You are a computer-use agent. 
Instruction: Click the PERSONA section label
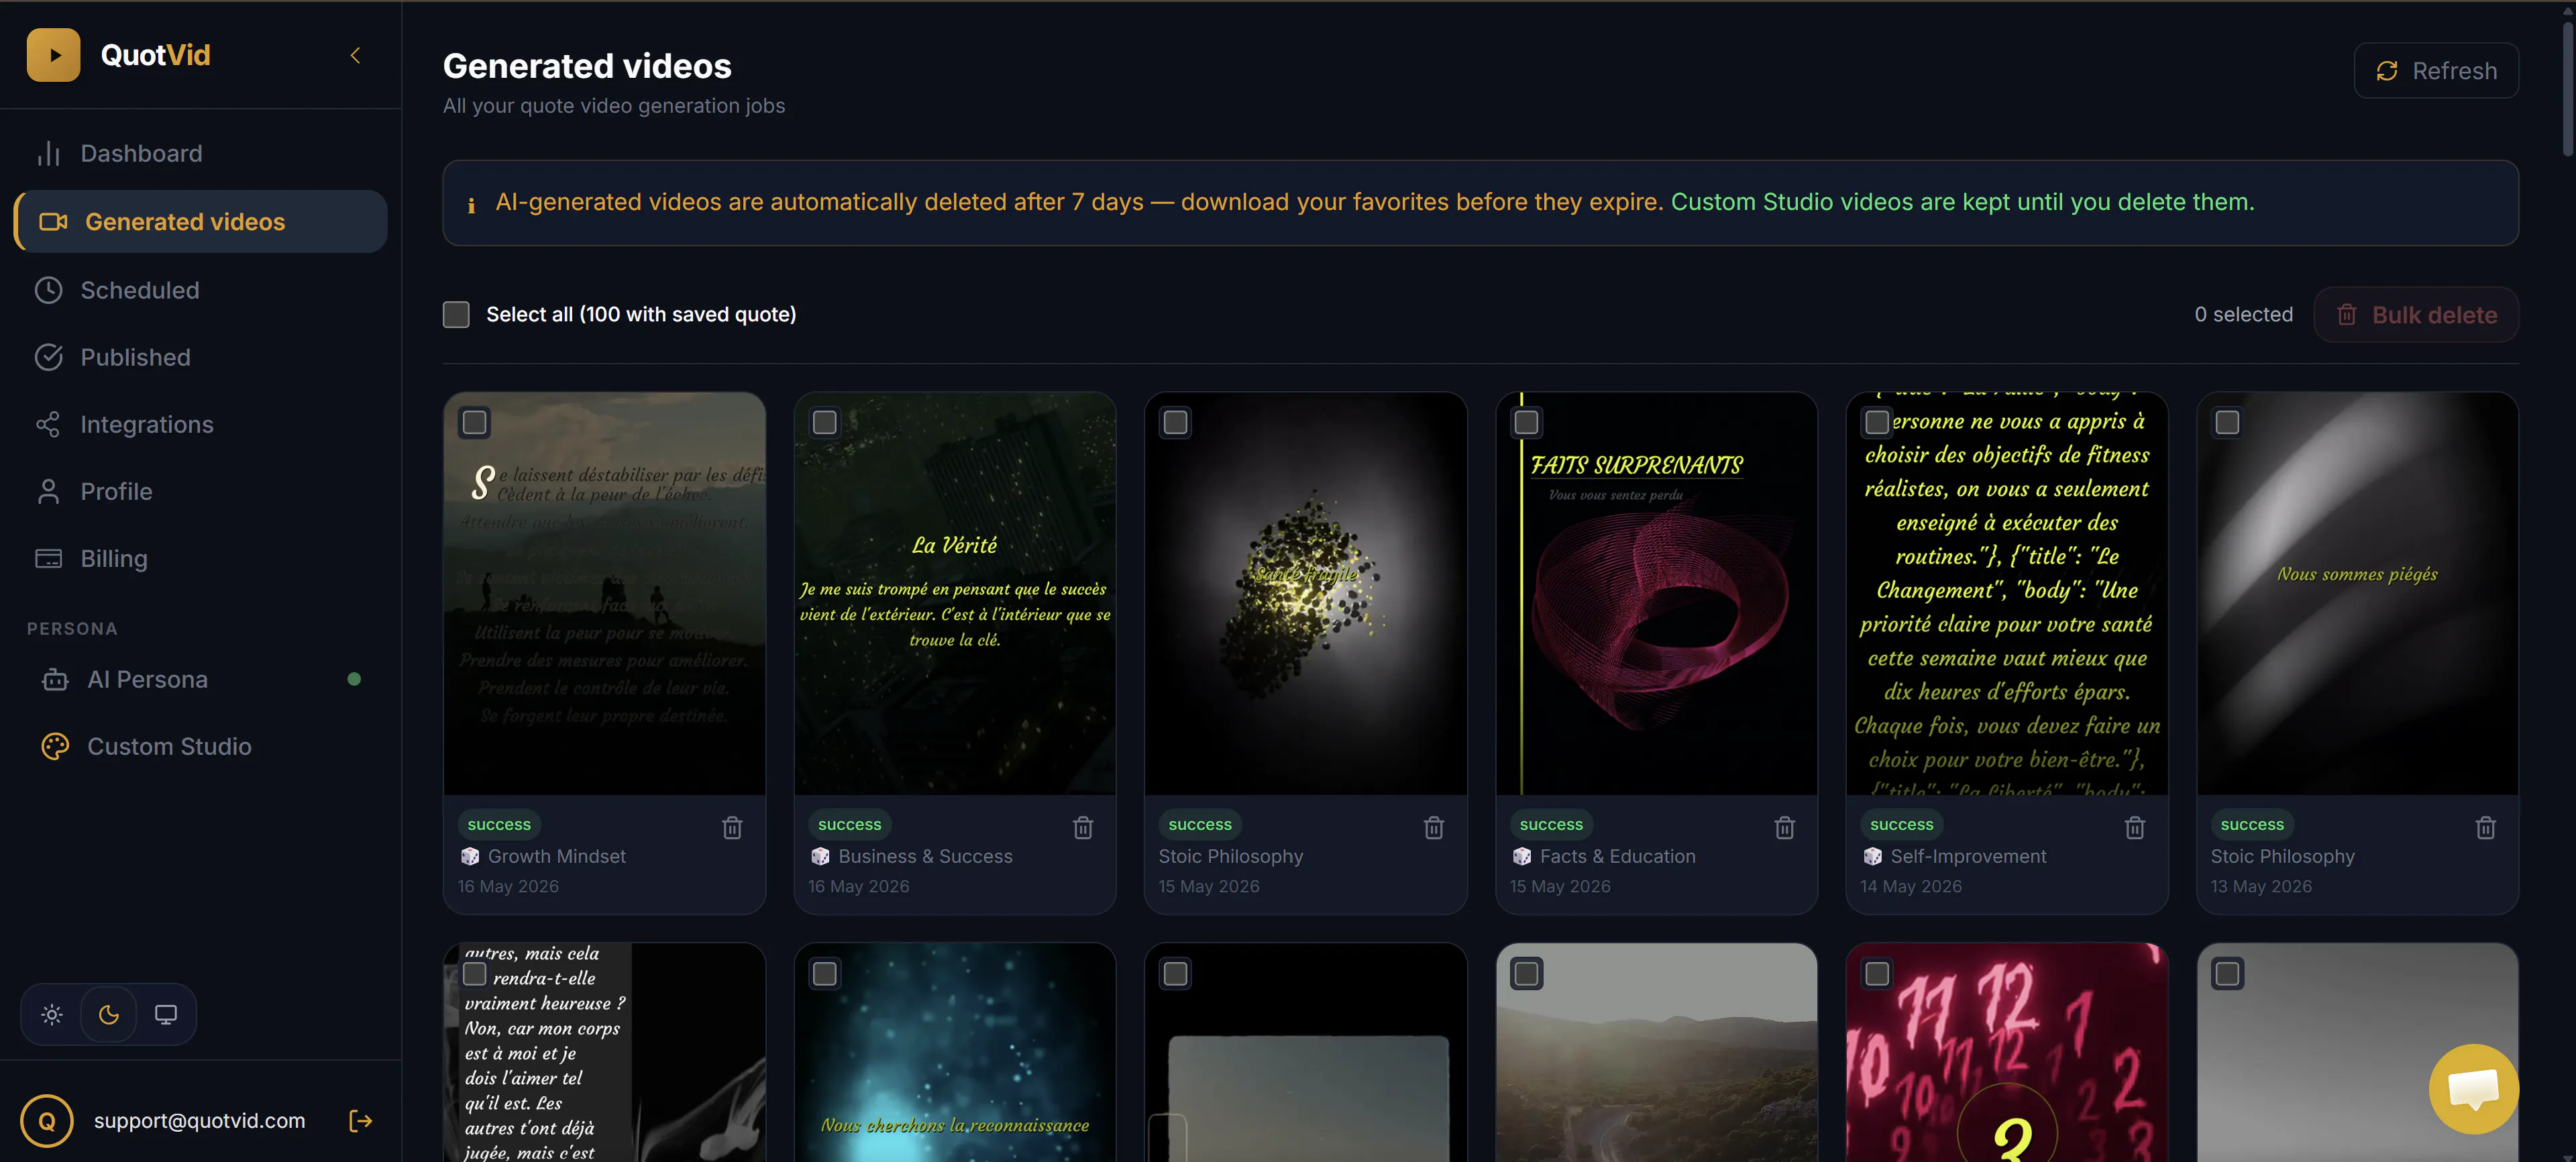[72, 629]
